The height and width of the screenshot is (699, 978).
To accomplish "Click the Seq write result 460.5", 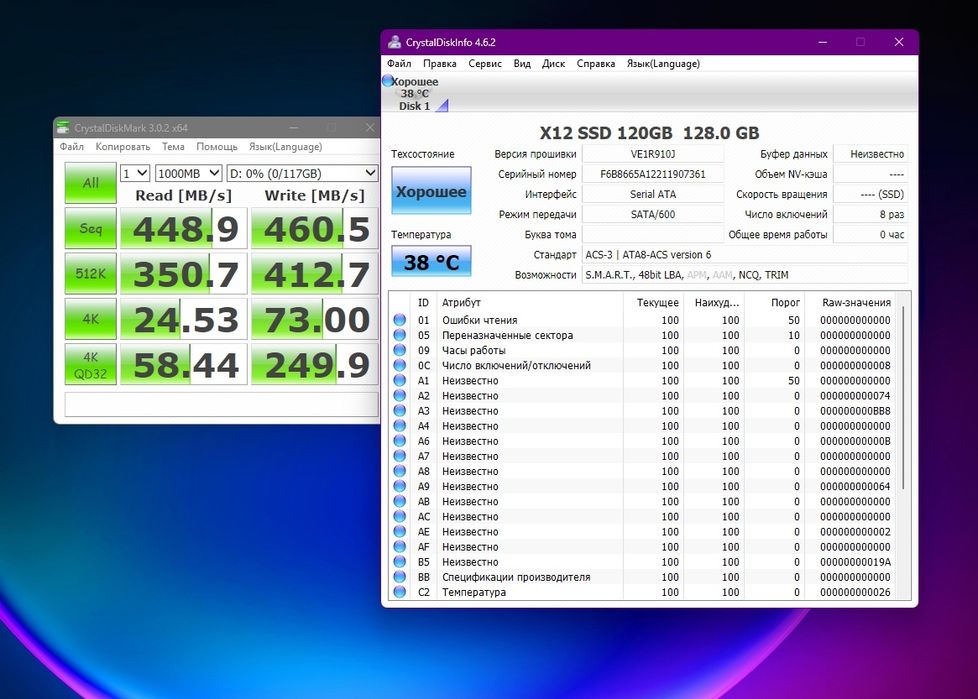I will click(x=315, y=229).
